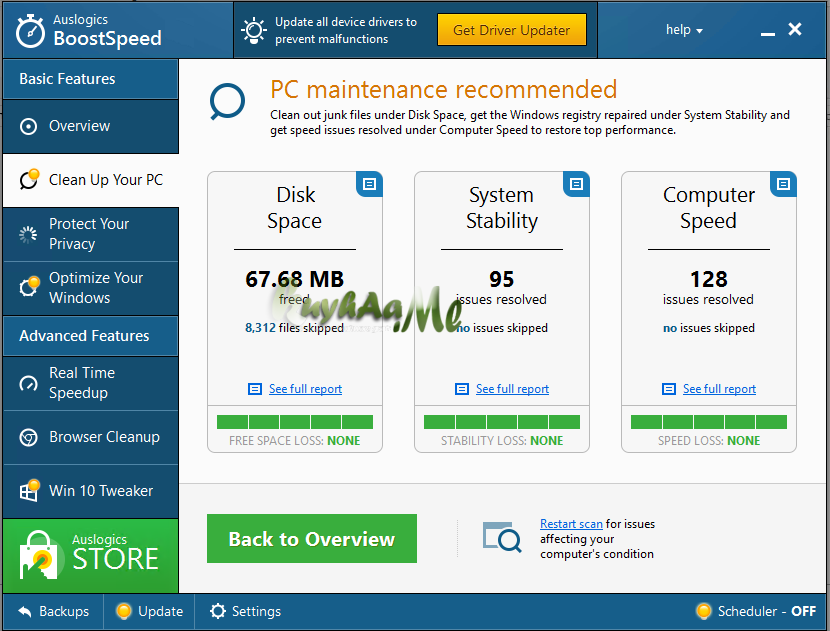830x631 pixels.
Task: Click the Backups button label
Action: [64, 611]
